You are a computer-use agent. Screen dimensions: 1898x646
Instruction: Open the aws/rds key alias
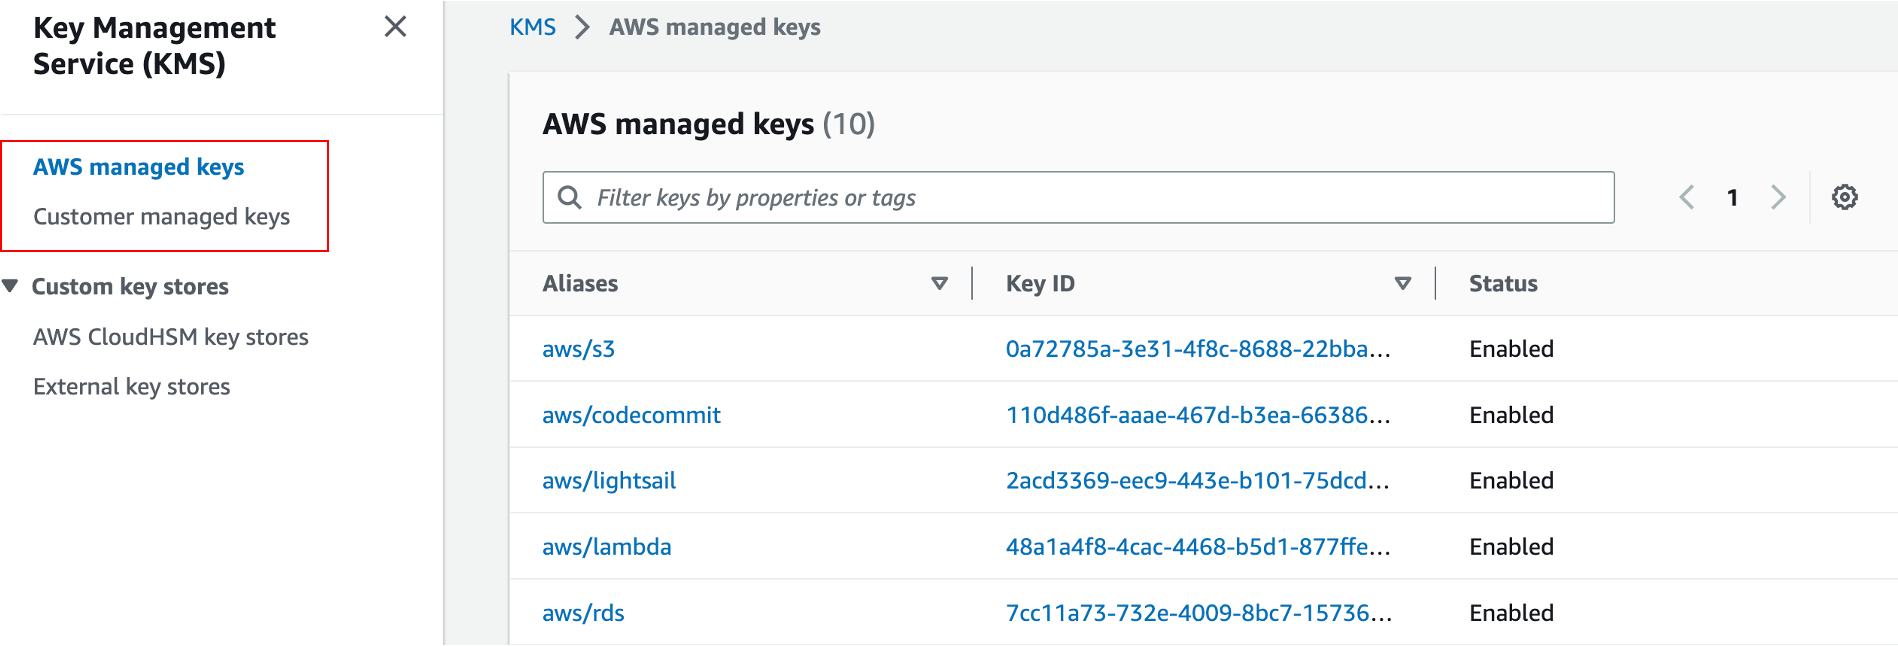click(583, 613)
